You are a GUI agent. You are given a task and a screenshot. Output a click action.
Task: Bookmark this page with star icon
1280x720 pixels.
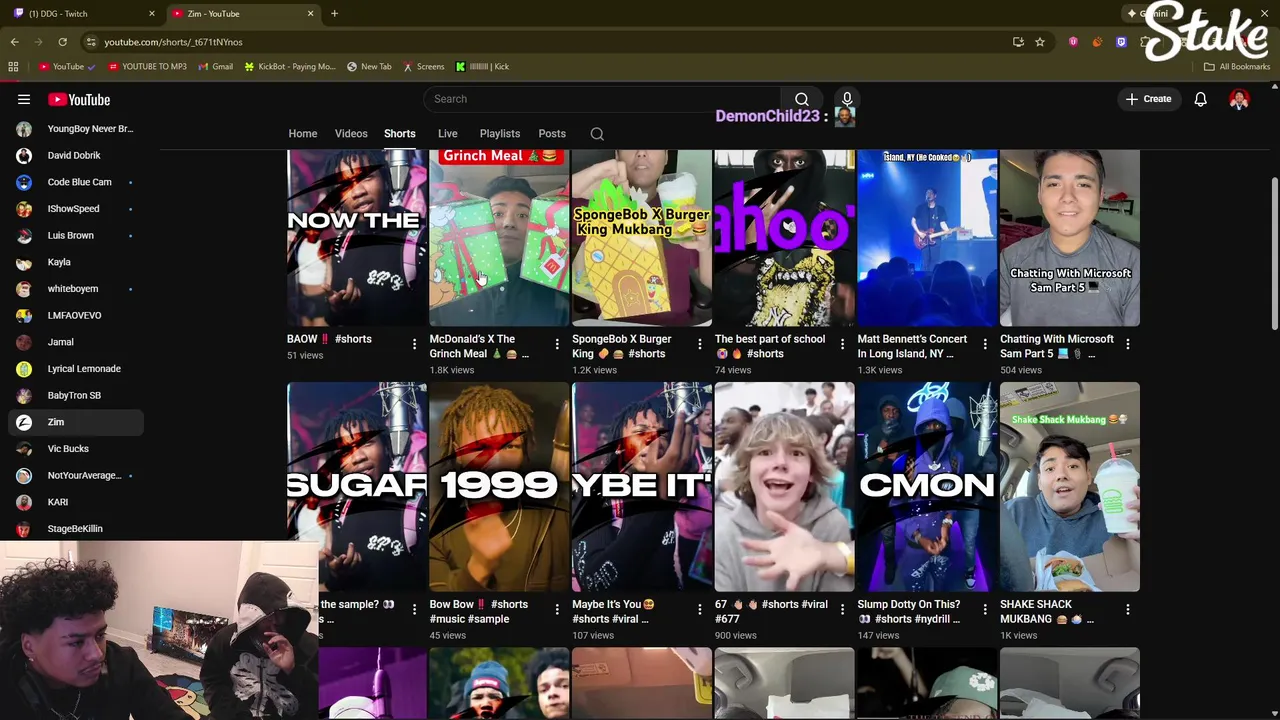point(1040,42)
